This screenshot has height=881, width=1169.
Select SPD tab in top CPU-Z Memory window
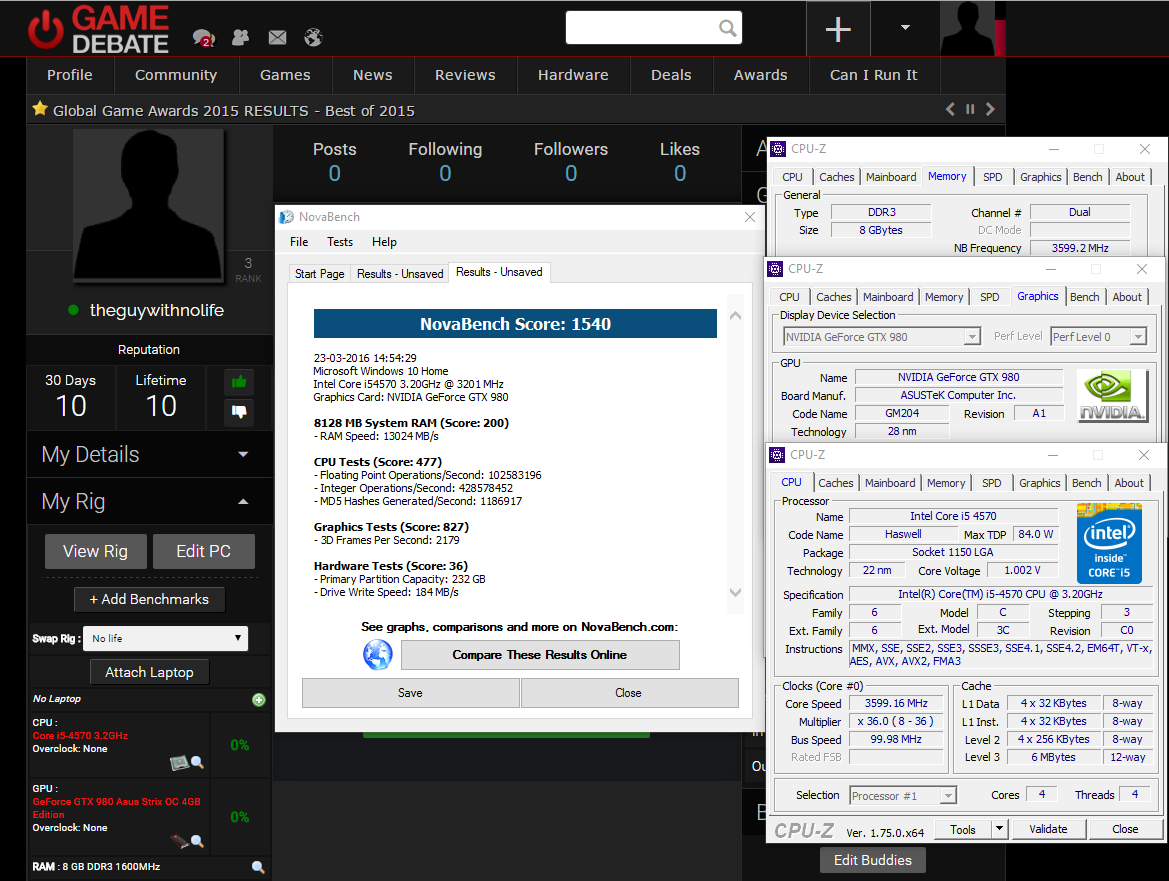coord(992,177)
